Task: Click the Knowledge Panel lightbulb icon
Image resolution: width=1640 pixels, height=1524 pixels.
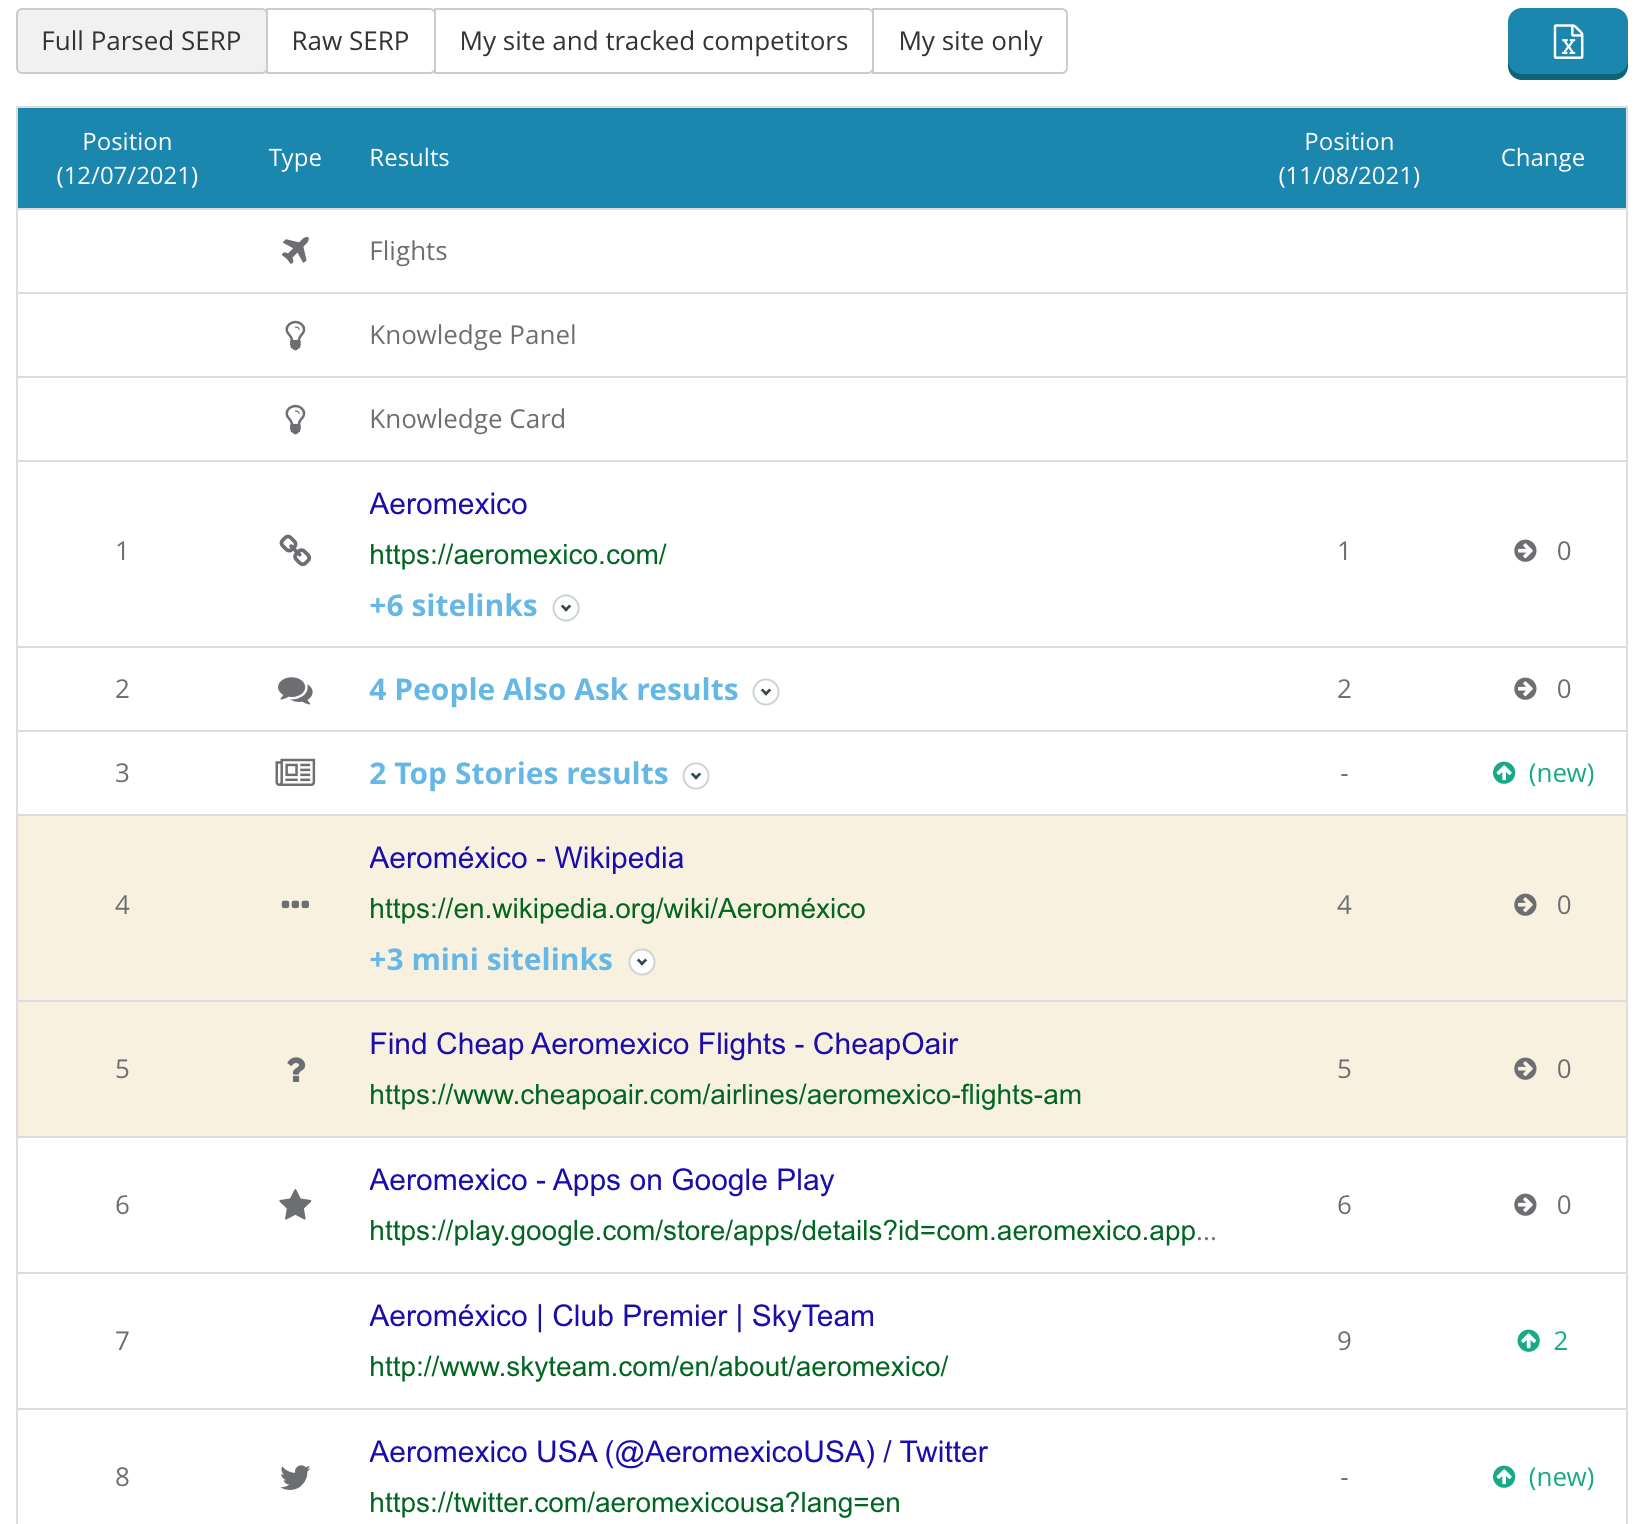Action: coord(295,335)
